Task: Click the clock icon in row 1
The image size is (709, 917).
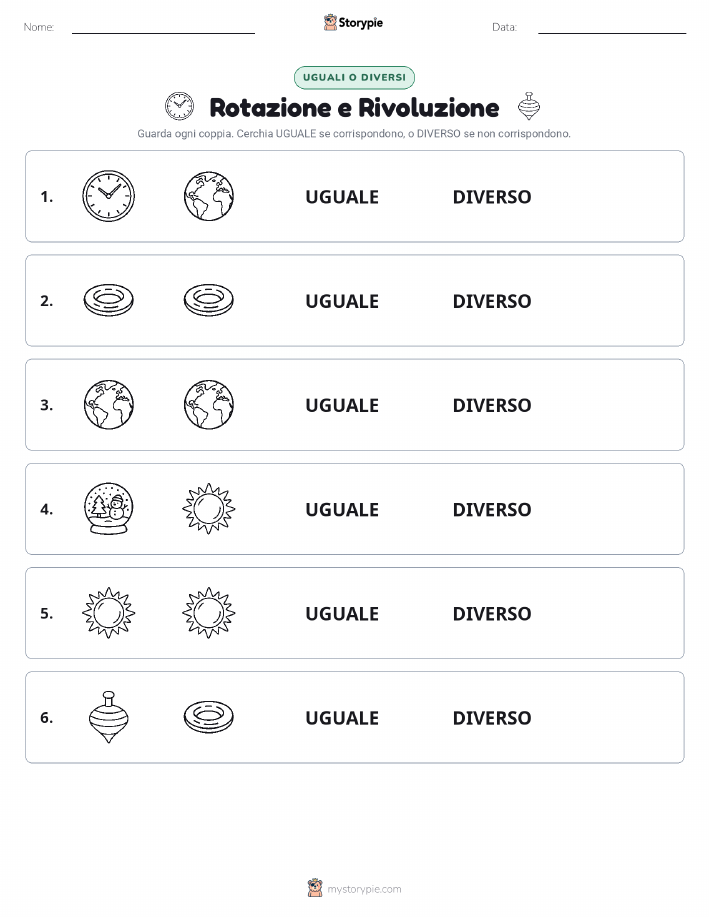Action: [x=108, y=196]
